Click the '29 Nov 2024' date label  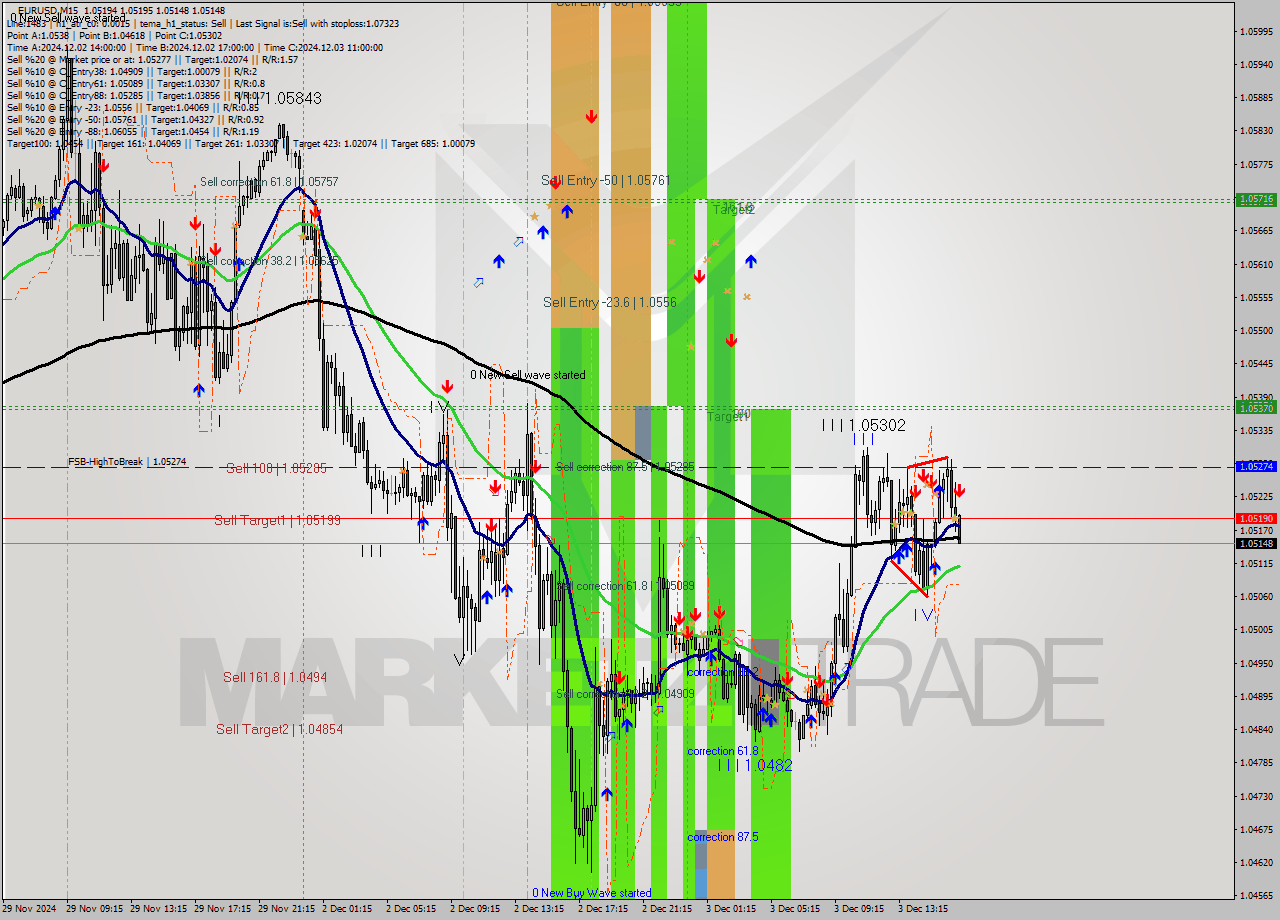[x=31, y=909]
